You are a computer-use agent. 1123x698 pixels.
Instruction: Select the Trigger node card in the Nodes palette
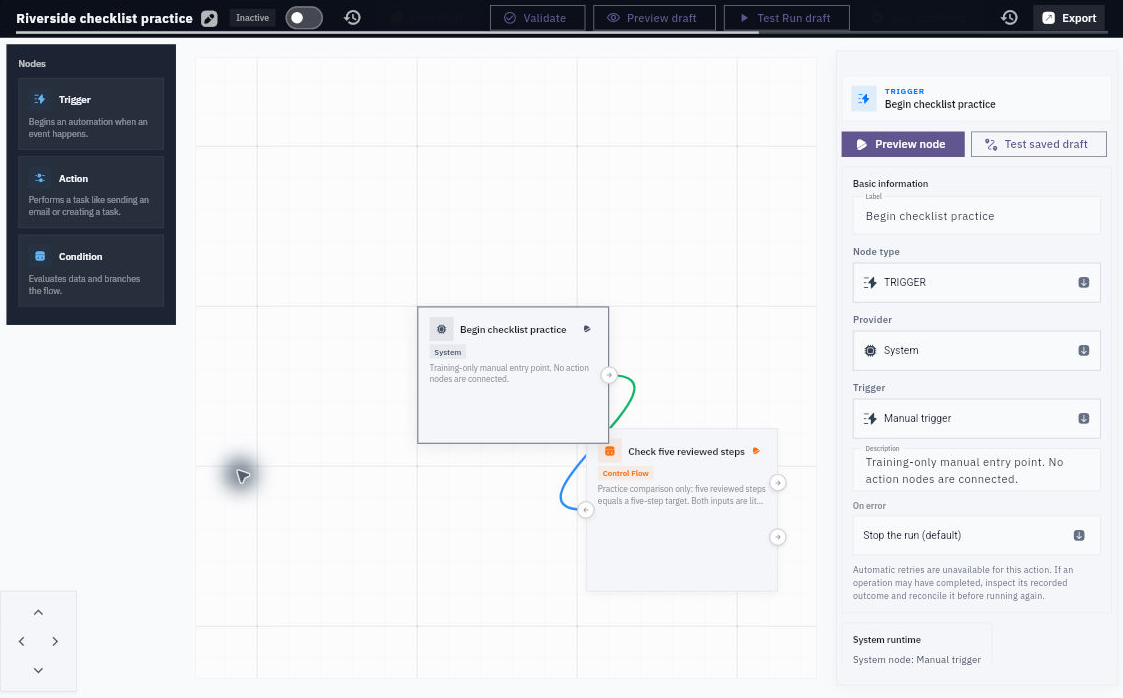coord(91,115)
